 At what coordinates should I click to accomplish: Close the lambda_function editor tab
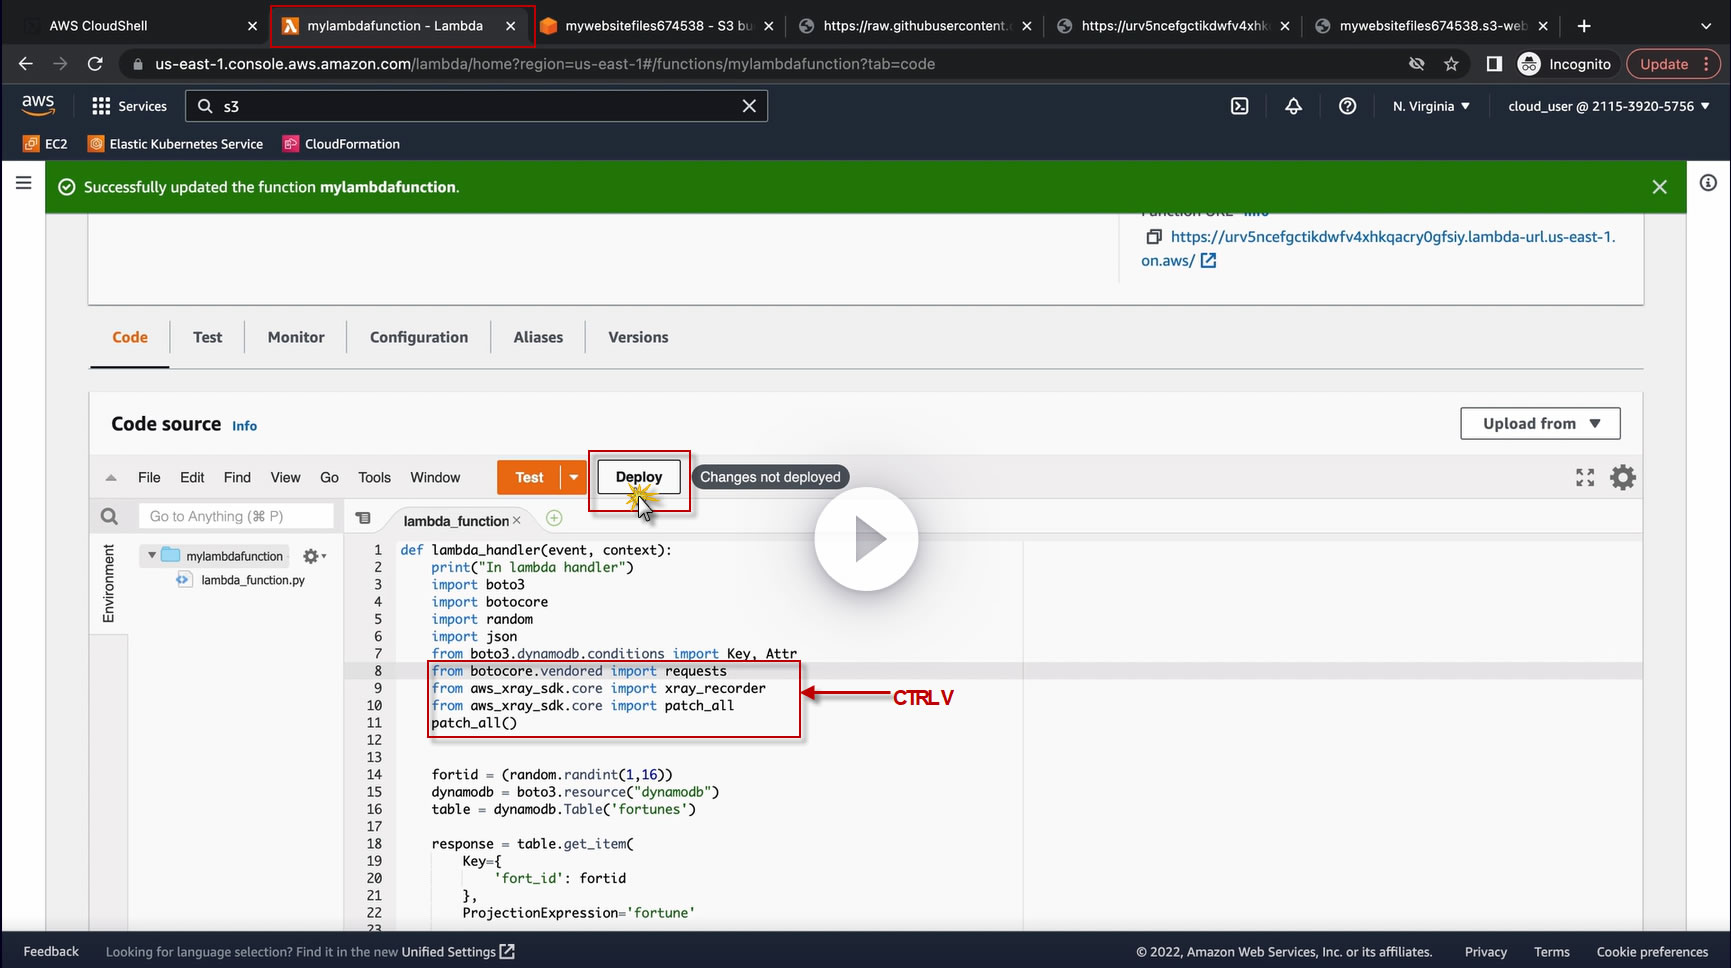pyautogui.click(x=517, y=520)
